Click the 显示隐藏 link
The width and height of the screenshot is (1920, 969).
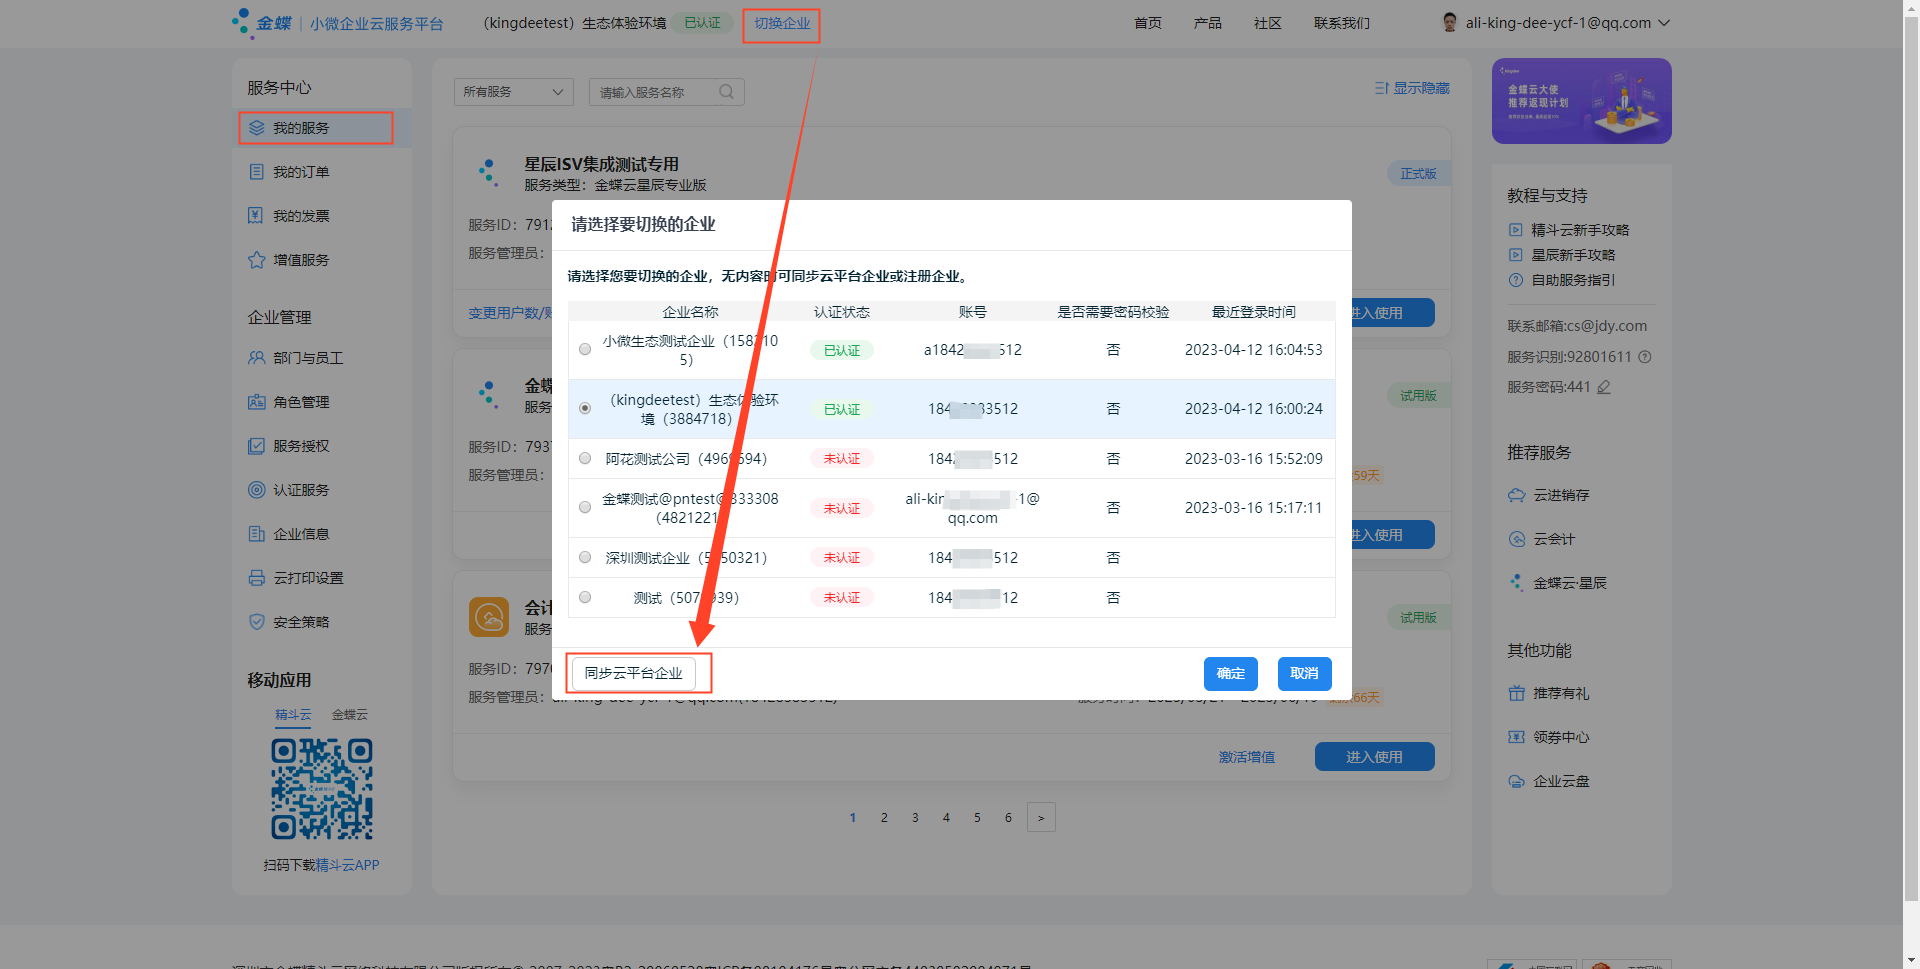tap(1412, 88)
